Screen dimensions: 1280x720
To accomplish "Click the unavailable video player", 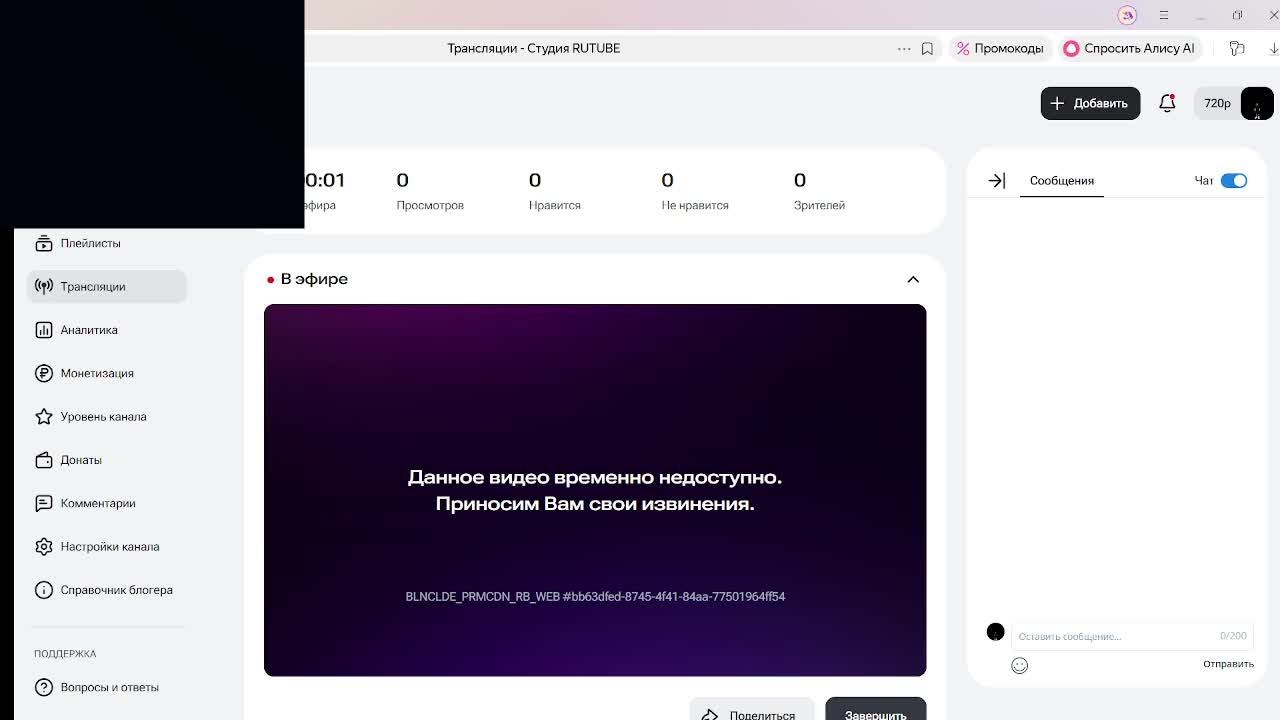I will pos(595,490).
